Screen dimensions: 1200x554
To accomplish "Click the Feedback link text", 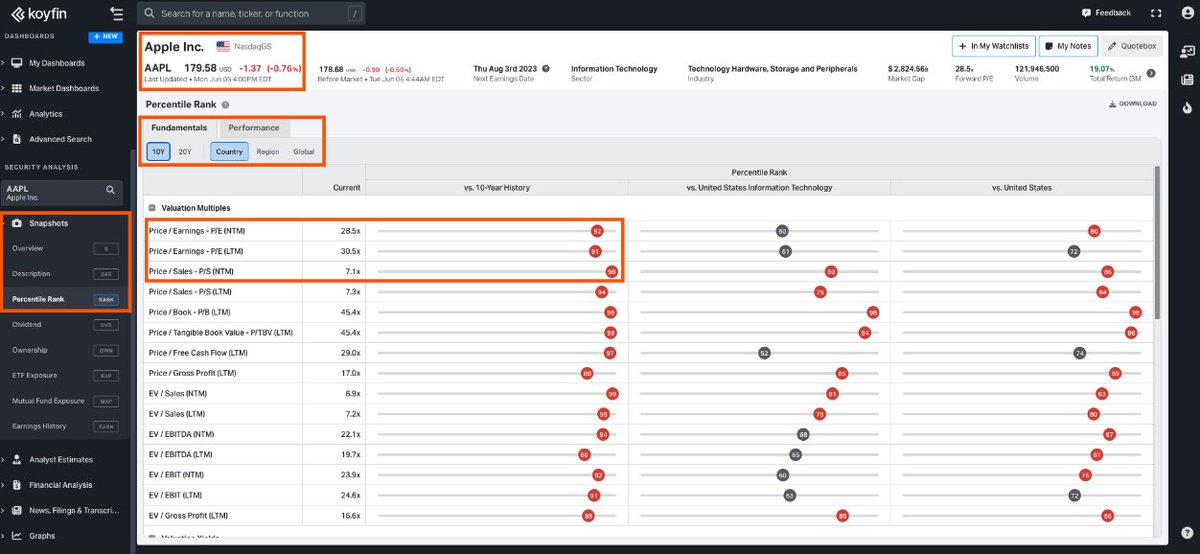I will [x=1113, y=13].
